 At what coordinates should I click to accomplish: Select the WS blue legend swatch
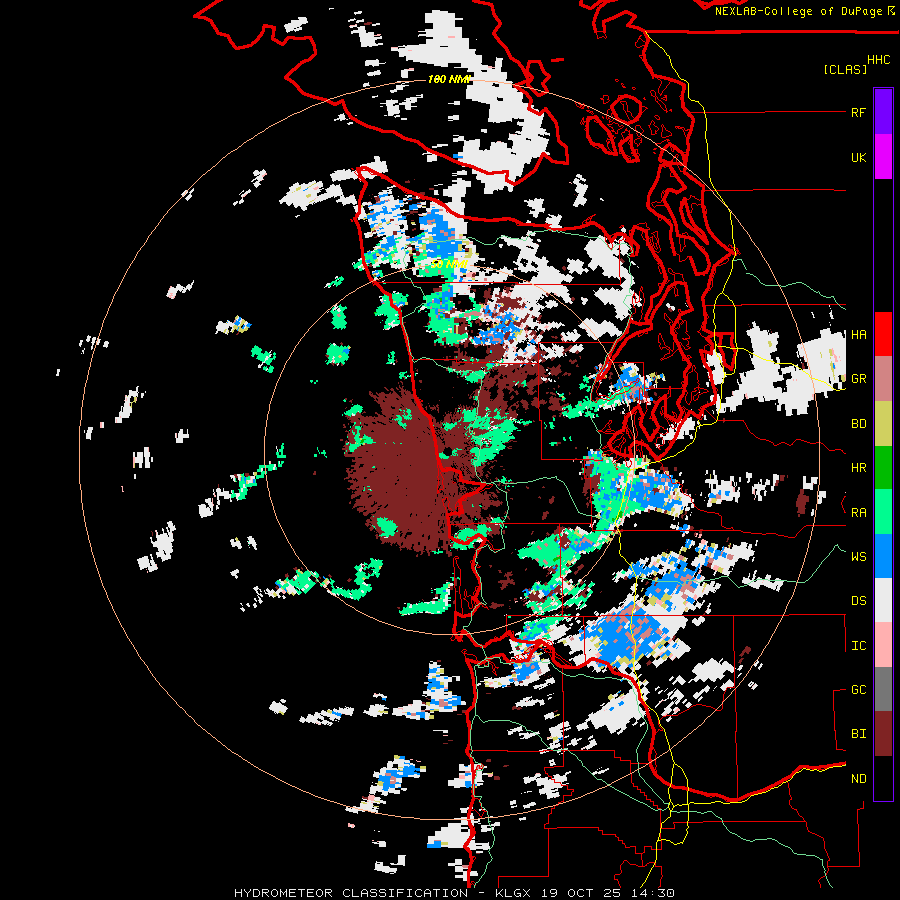[x=883, y=556]
